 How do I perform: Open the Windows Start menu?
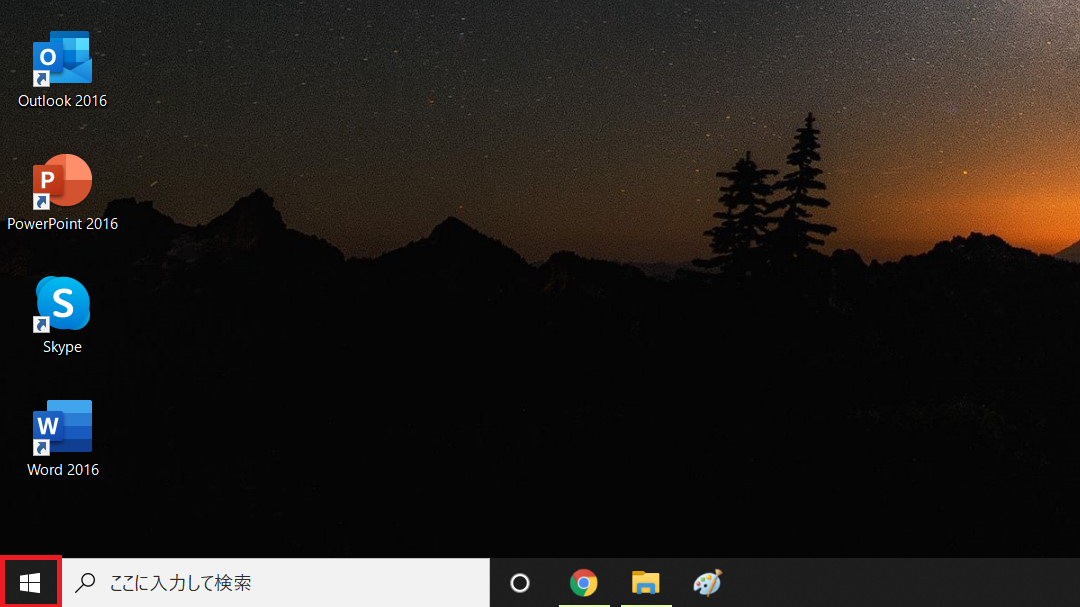point(30,583)
